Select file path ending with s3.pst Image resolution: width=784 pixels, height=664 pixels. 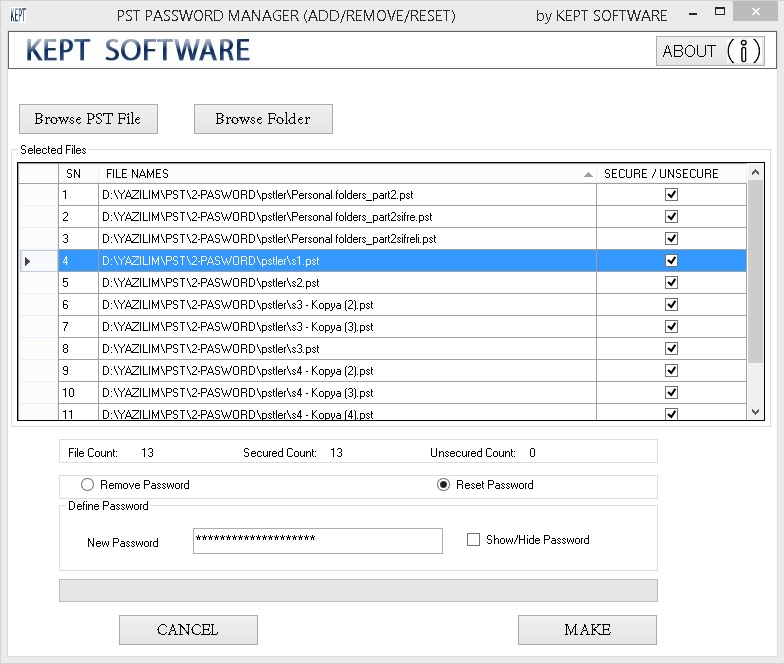(x=348, y=348)
